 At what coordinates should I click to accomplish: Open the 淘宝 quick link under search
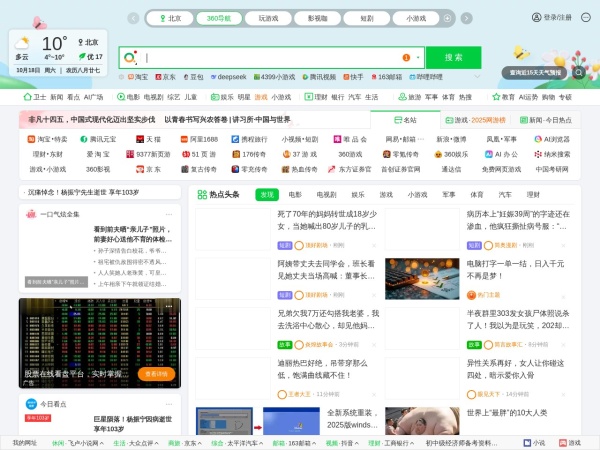tap(138, 77)
